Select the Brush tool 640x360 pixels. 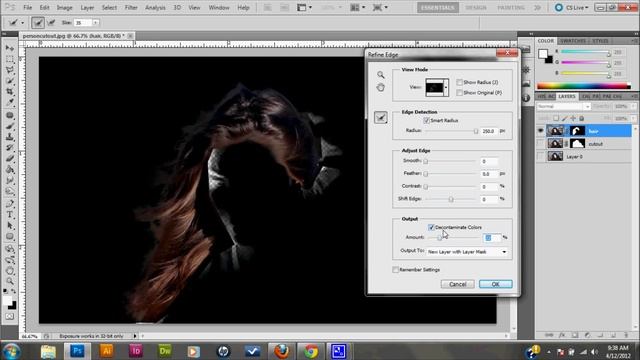tap(10, 126)
